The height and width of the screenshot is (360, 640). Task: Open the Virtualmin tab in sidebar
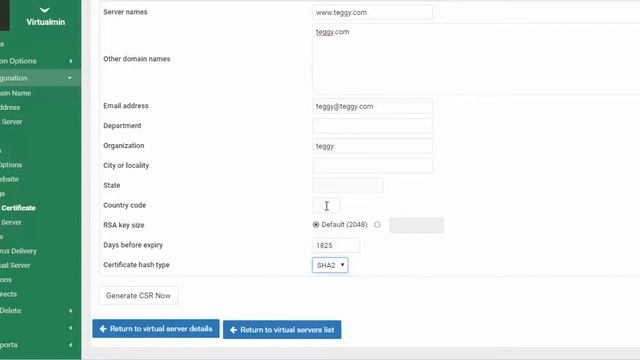(45, 17)
